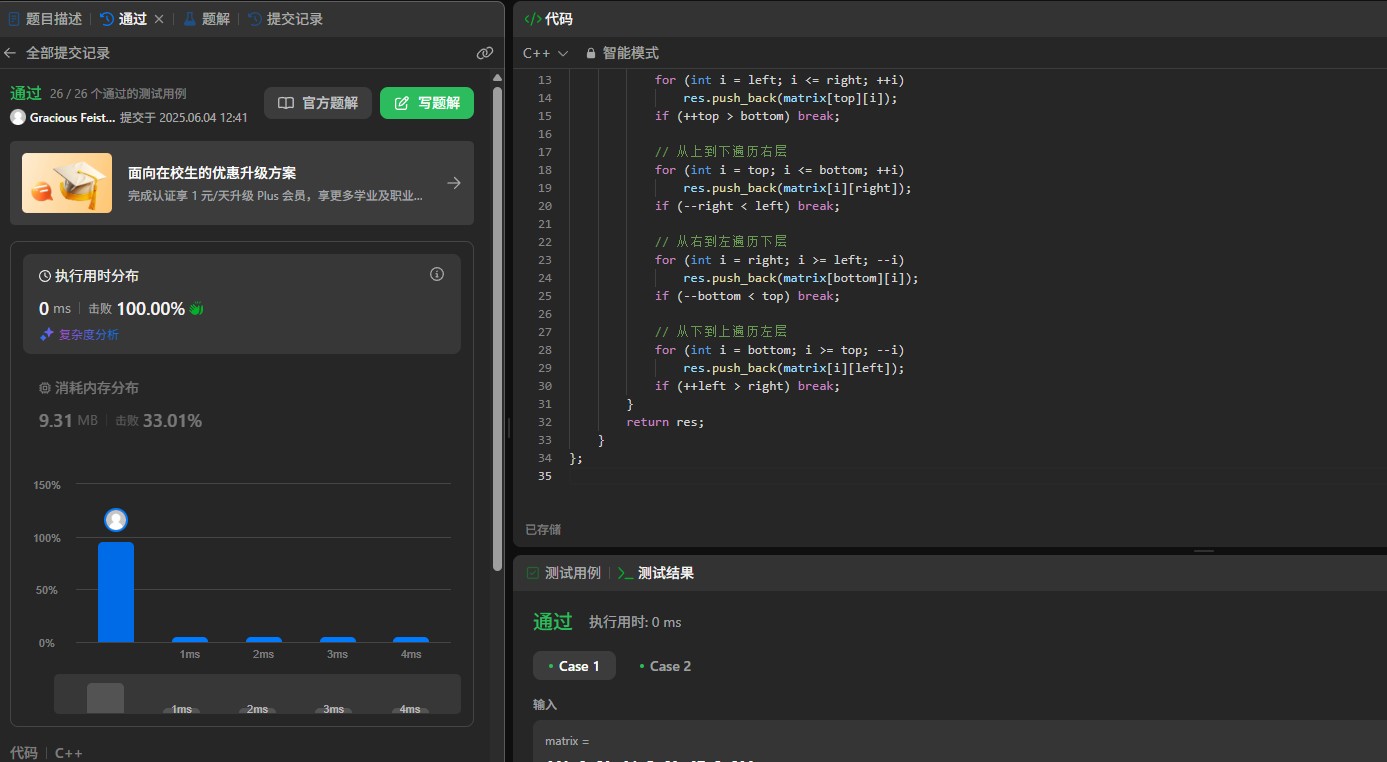Open the student upgrade plan banner arrow

point(454,183)
